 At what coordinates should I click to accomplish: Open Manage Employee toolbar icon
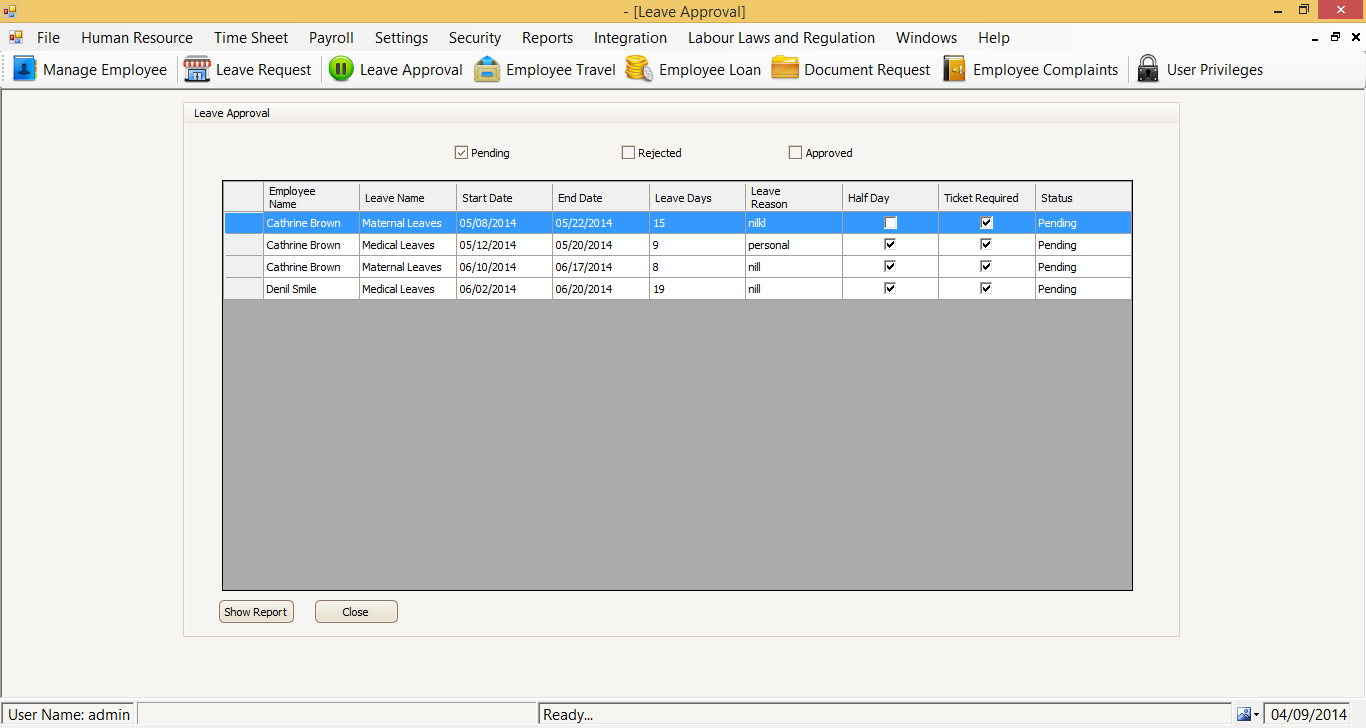click(x=25, y=69)
